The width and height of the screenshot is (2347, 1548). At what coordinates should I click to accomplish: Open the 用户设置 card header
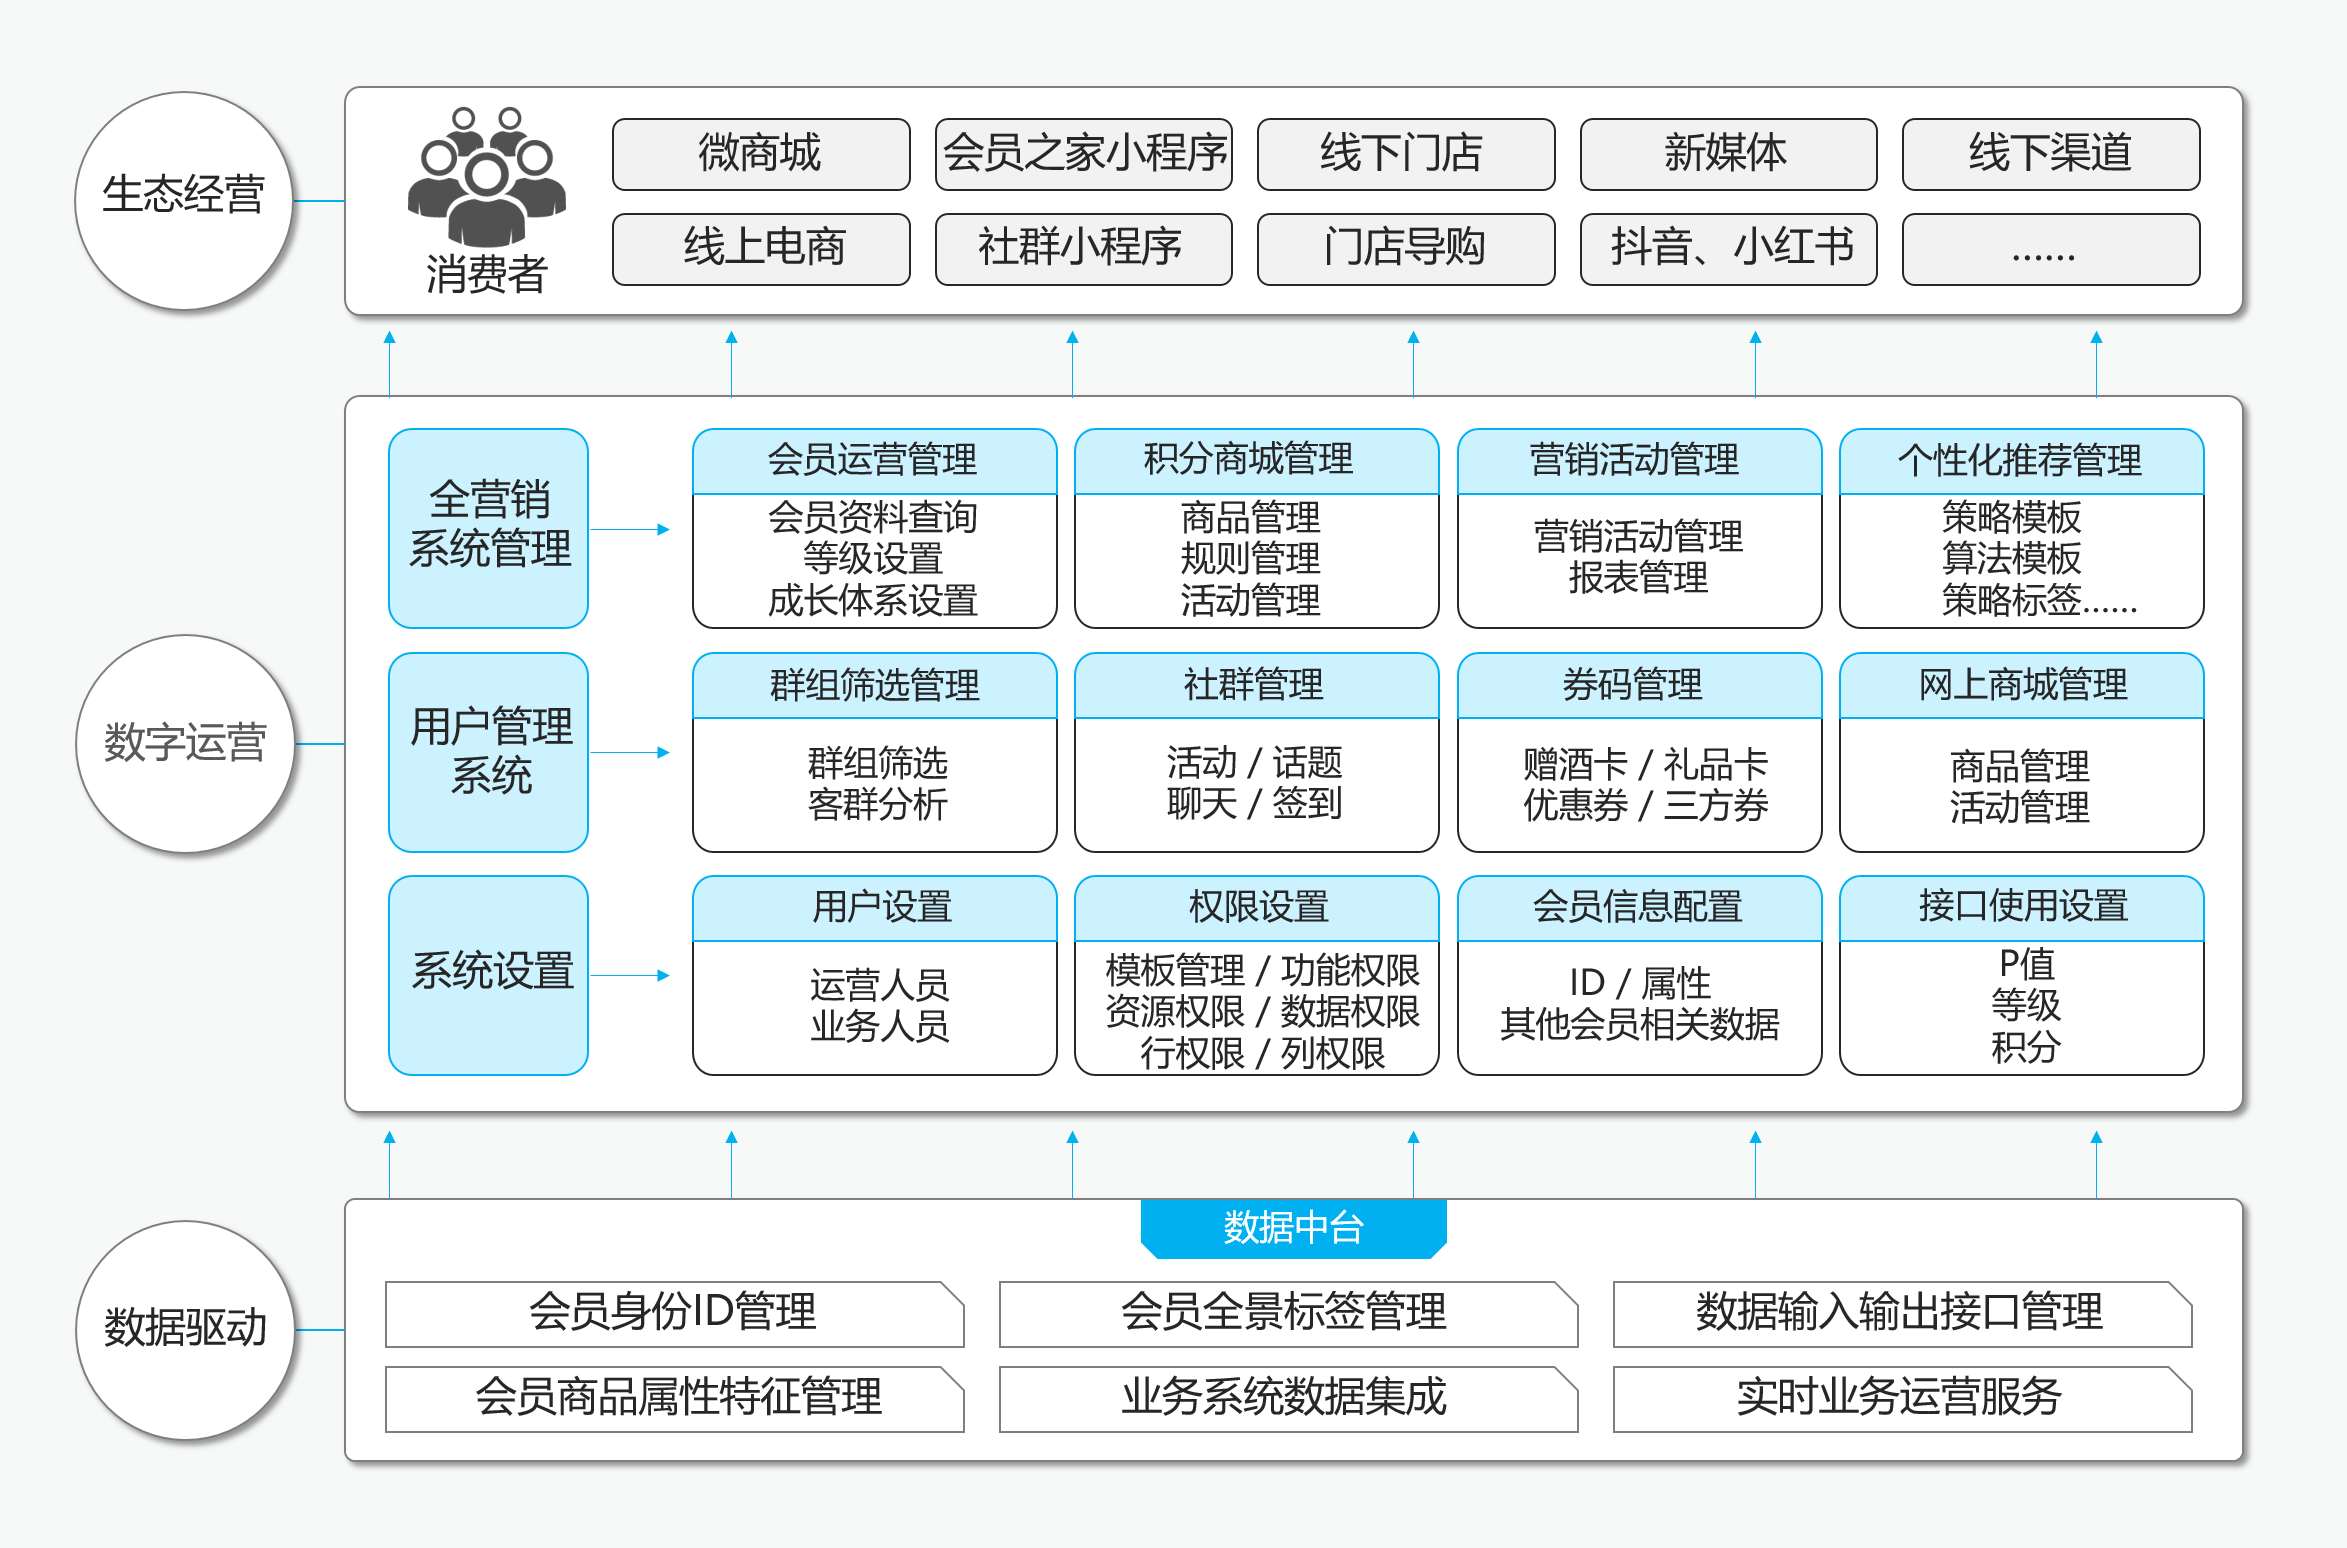874,908
